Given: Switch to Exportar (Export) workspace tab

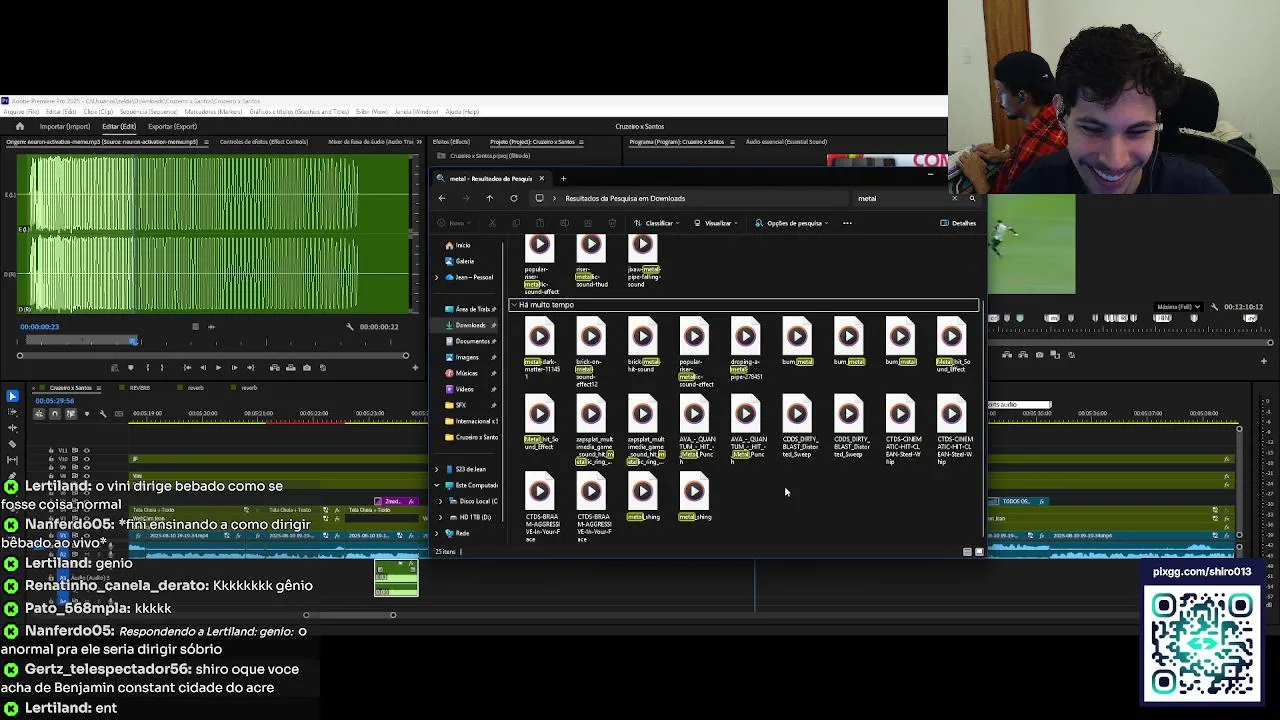Looking at the screenshot, I should tap(172, 126).
